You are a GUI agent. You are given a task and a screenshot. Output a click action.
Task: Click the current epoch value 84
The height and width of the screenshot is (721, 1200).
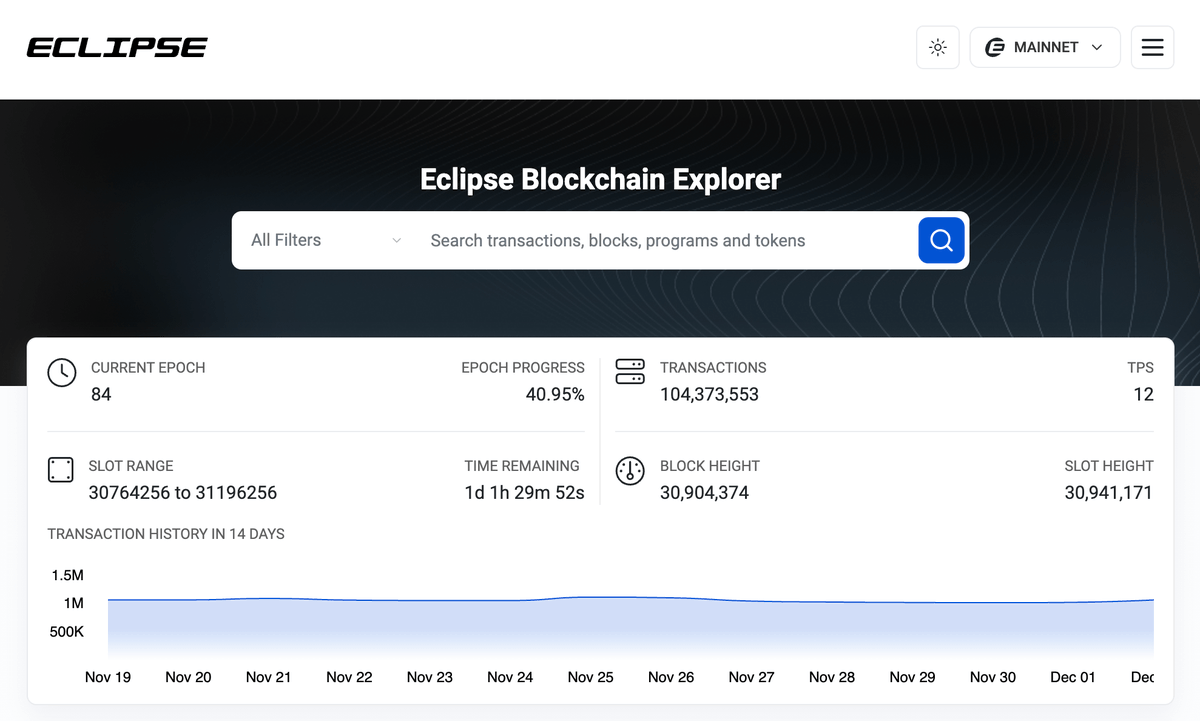coord(101,394)
